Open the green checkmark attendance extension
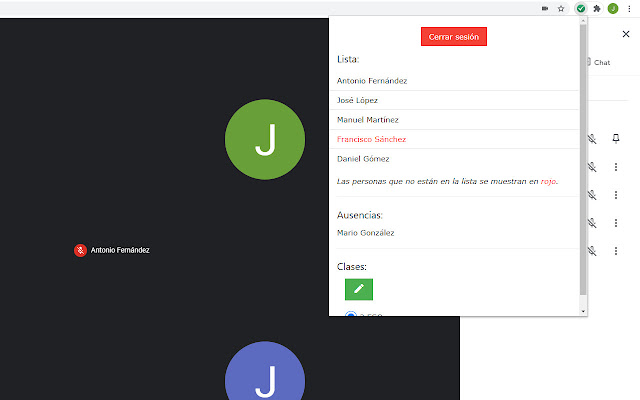 click(x=581, y=9)
